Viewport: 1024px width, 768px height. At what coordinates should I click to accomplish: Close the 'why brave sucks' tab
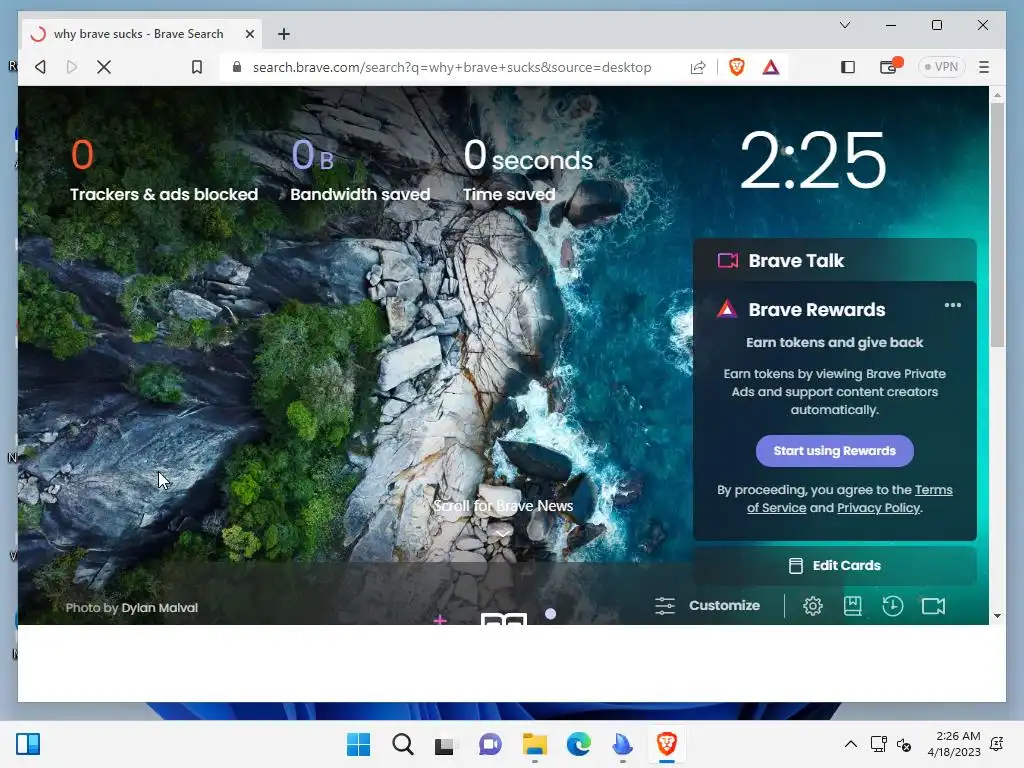249,34
